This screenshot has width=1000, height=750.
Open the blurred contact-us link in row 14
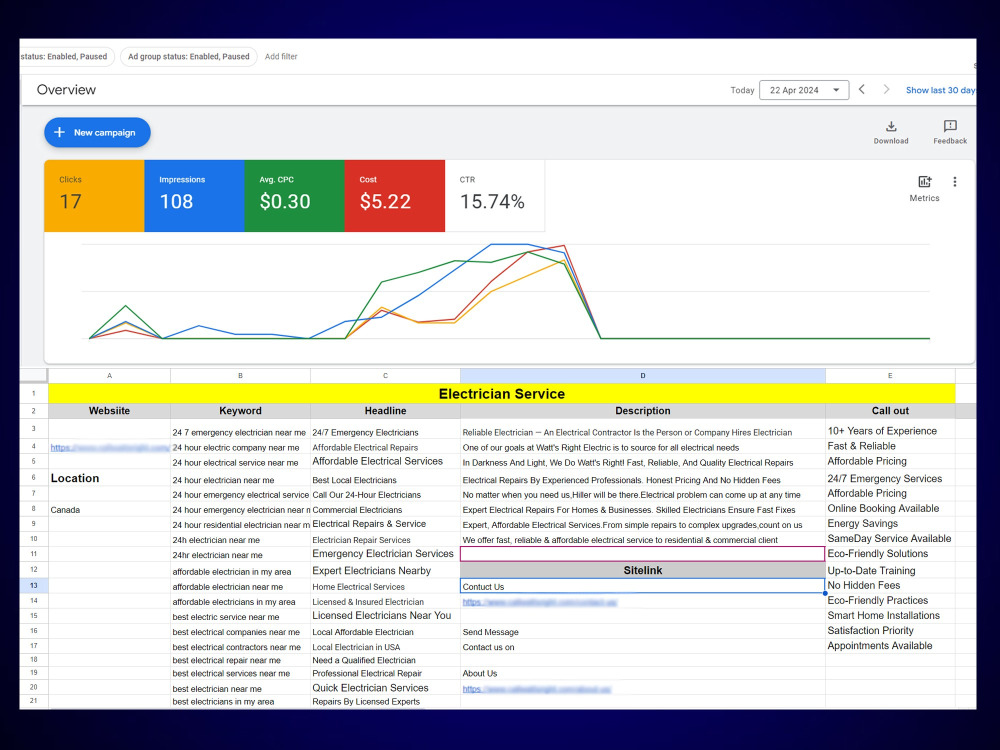pos(540,602)
